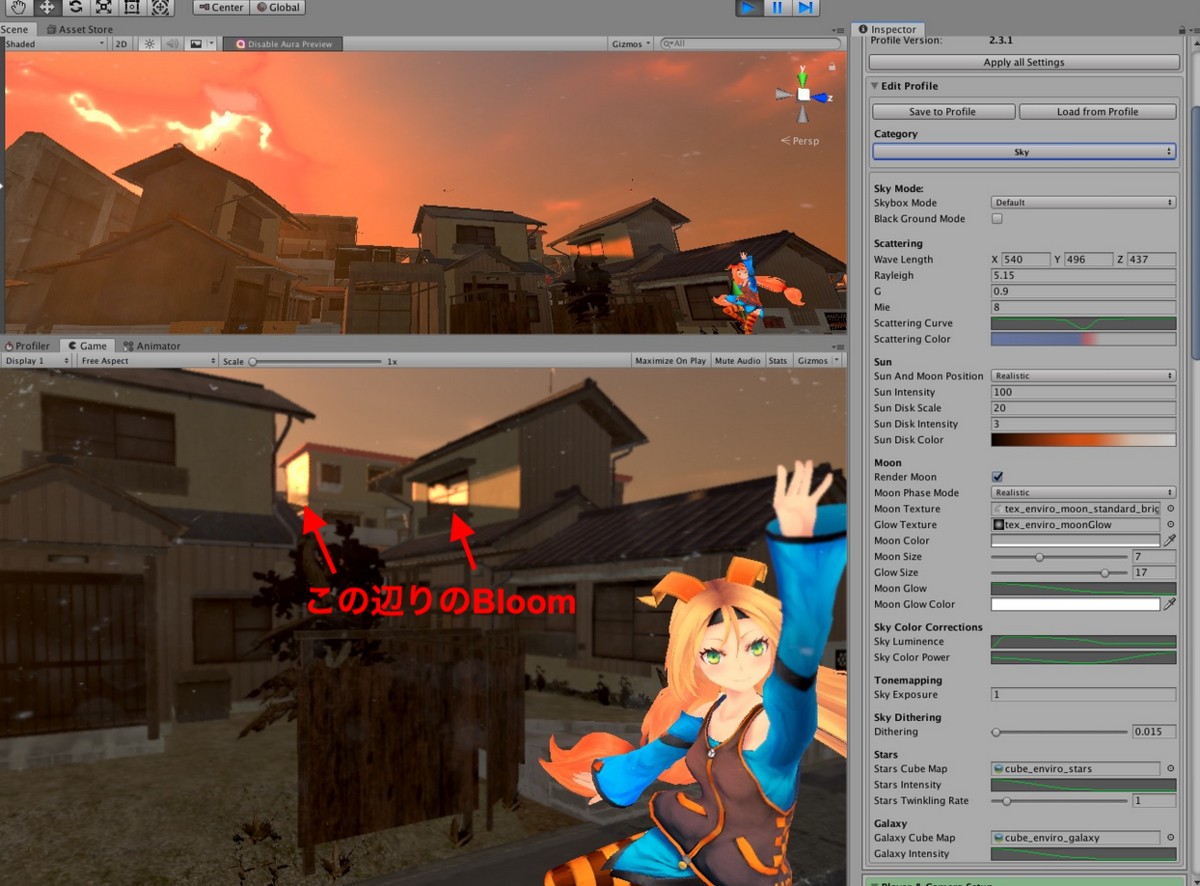This screenshot has width=1200, height=886.
Task: Toggle scene effects image icon
Action: tap(195, 44)
